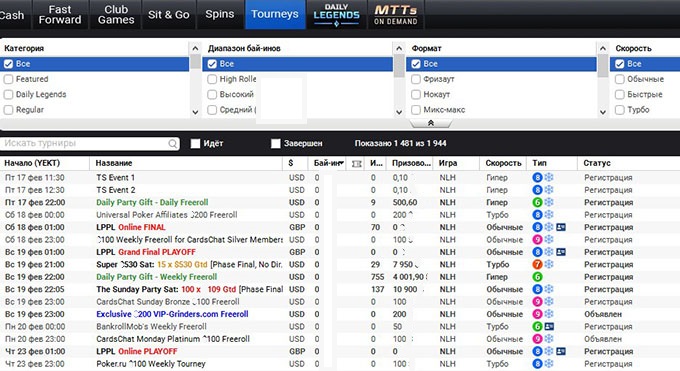Screen dimensions: 680x371
Task: Go to the Spins tab
Action: [220, 15]
